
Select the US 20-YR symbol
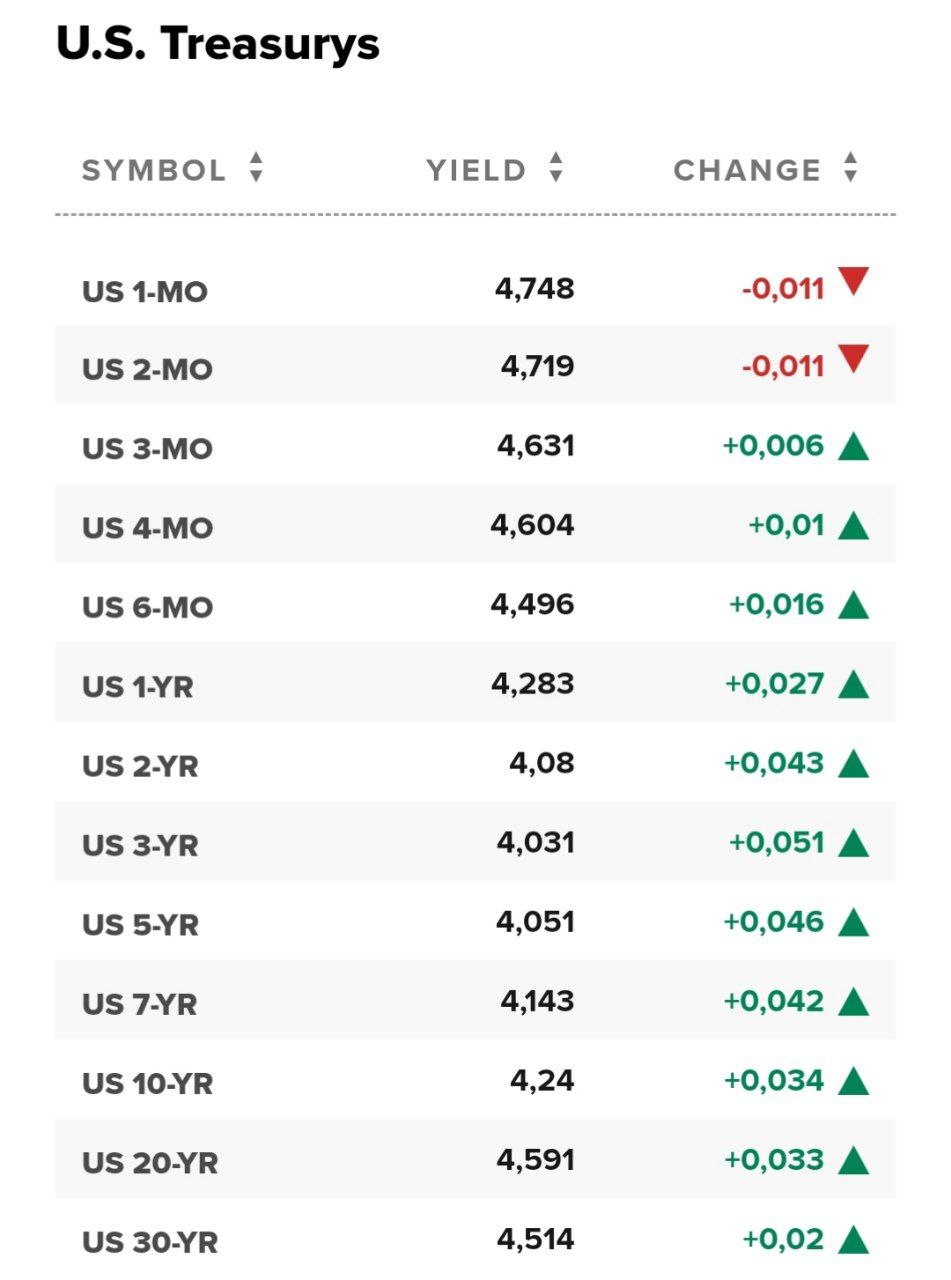(x=150, y=1163)
